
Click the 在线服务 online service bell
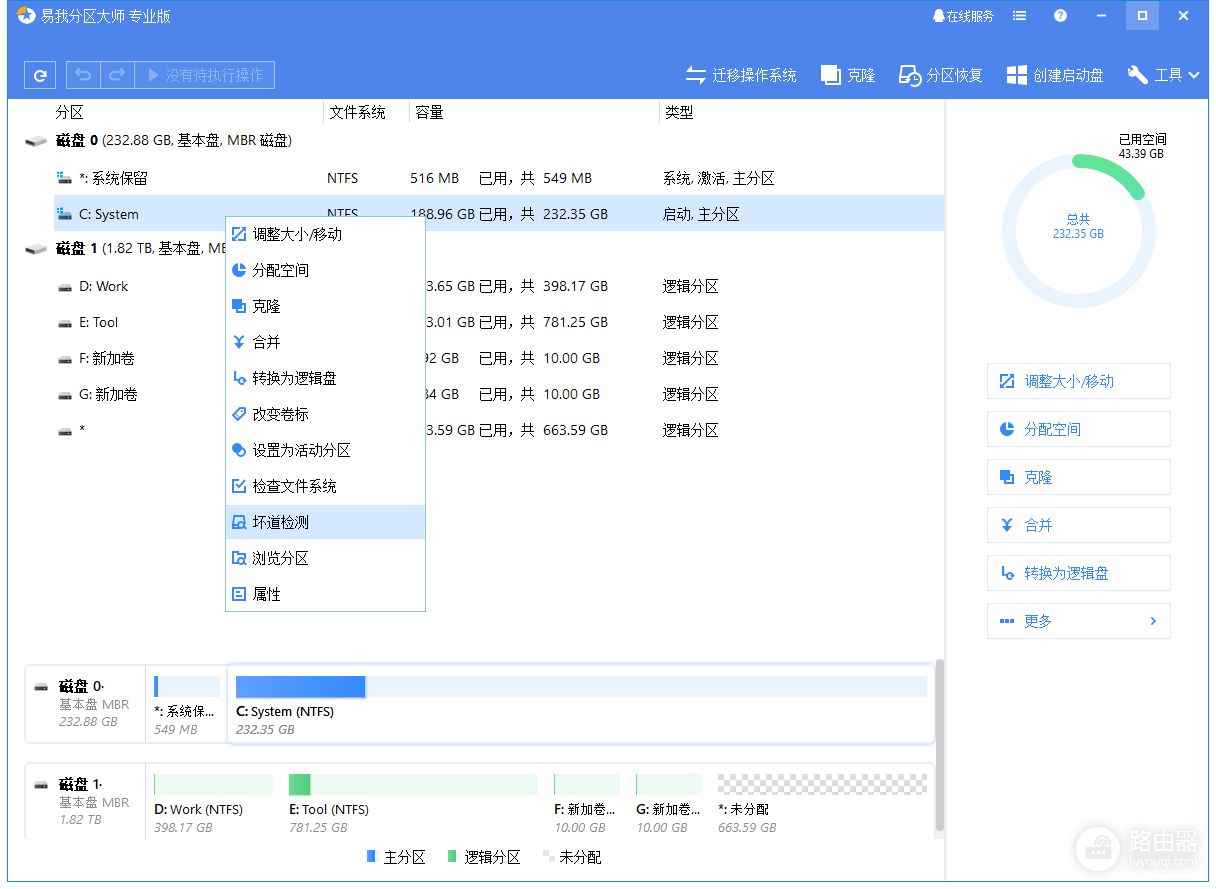963,16
